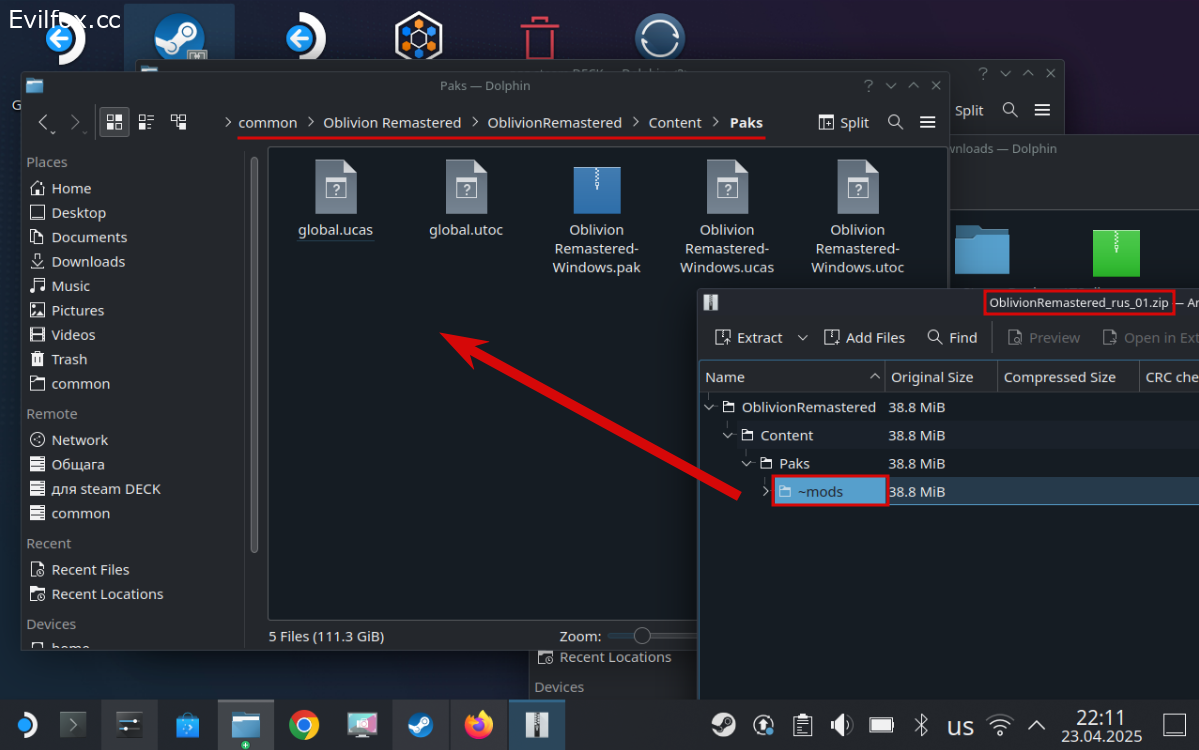Click Preview in Ark toolbar
The height and width of the screenshot is (750, 1199).
[x=1044, y=337]
